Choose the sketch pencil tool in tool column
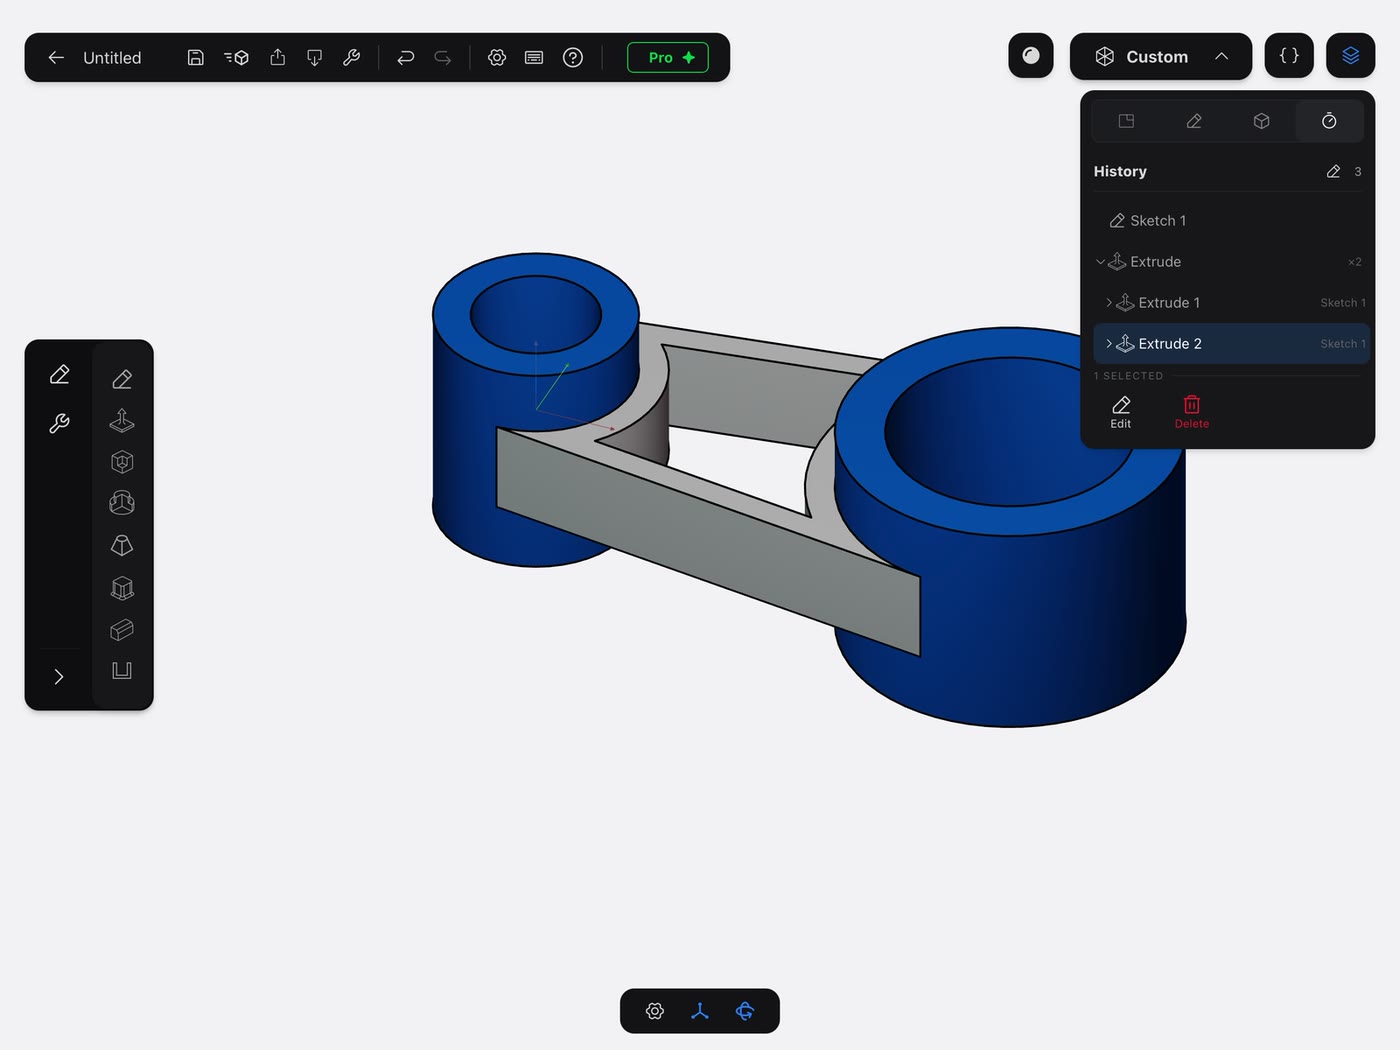 [x=122, y=379]
